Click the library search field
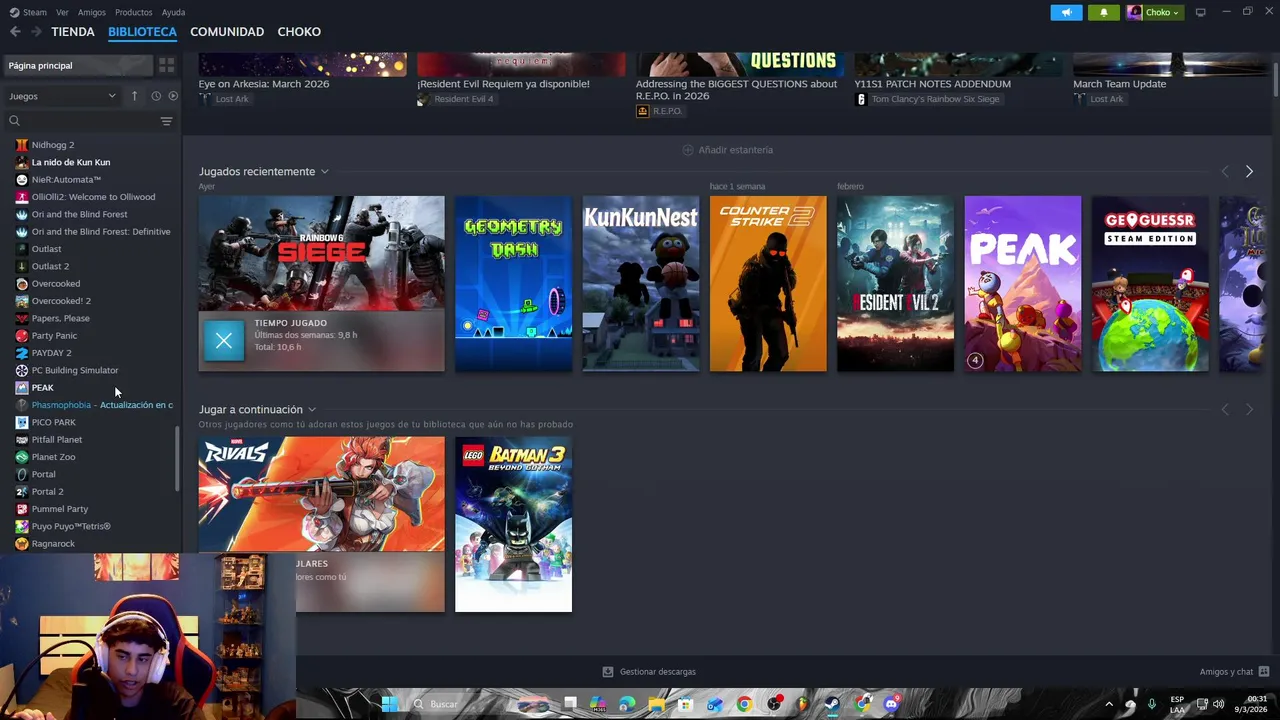This screenshot has width=1280, height=720. point(82,121)
